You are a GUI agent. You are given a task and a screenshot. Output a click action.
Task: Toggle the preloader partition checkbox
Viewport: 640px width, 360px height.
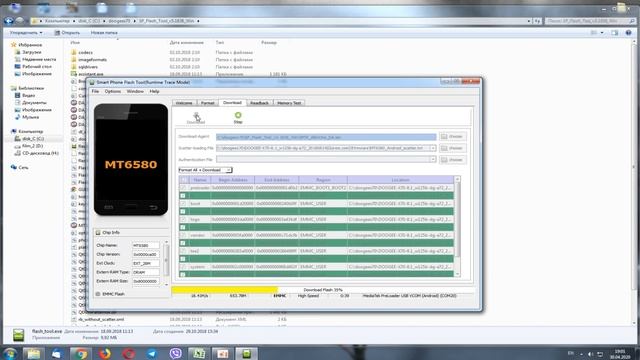point(183,188)
